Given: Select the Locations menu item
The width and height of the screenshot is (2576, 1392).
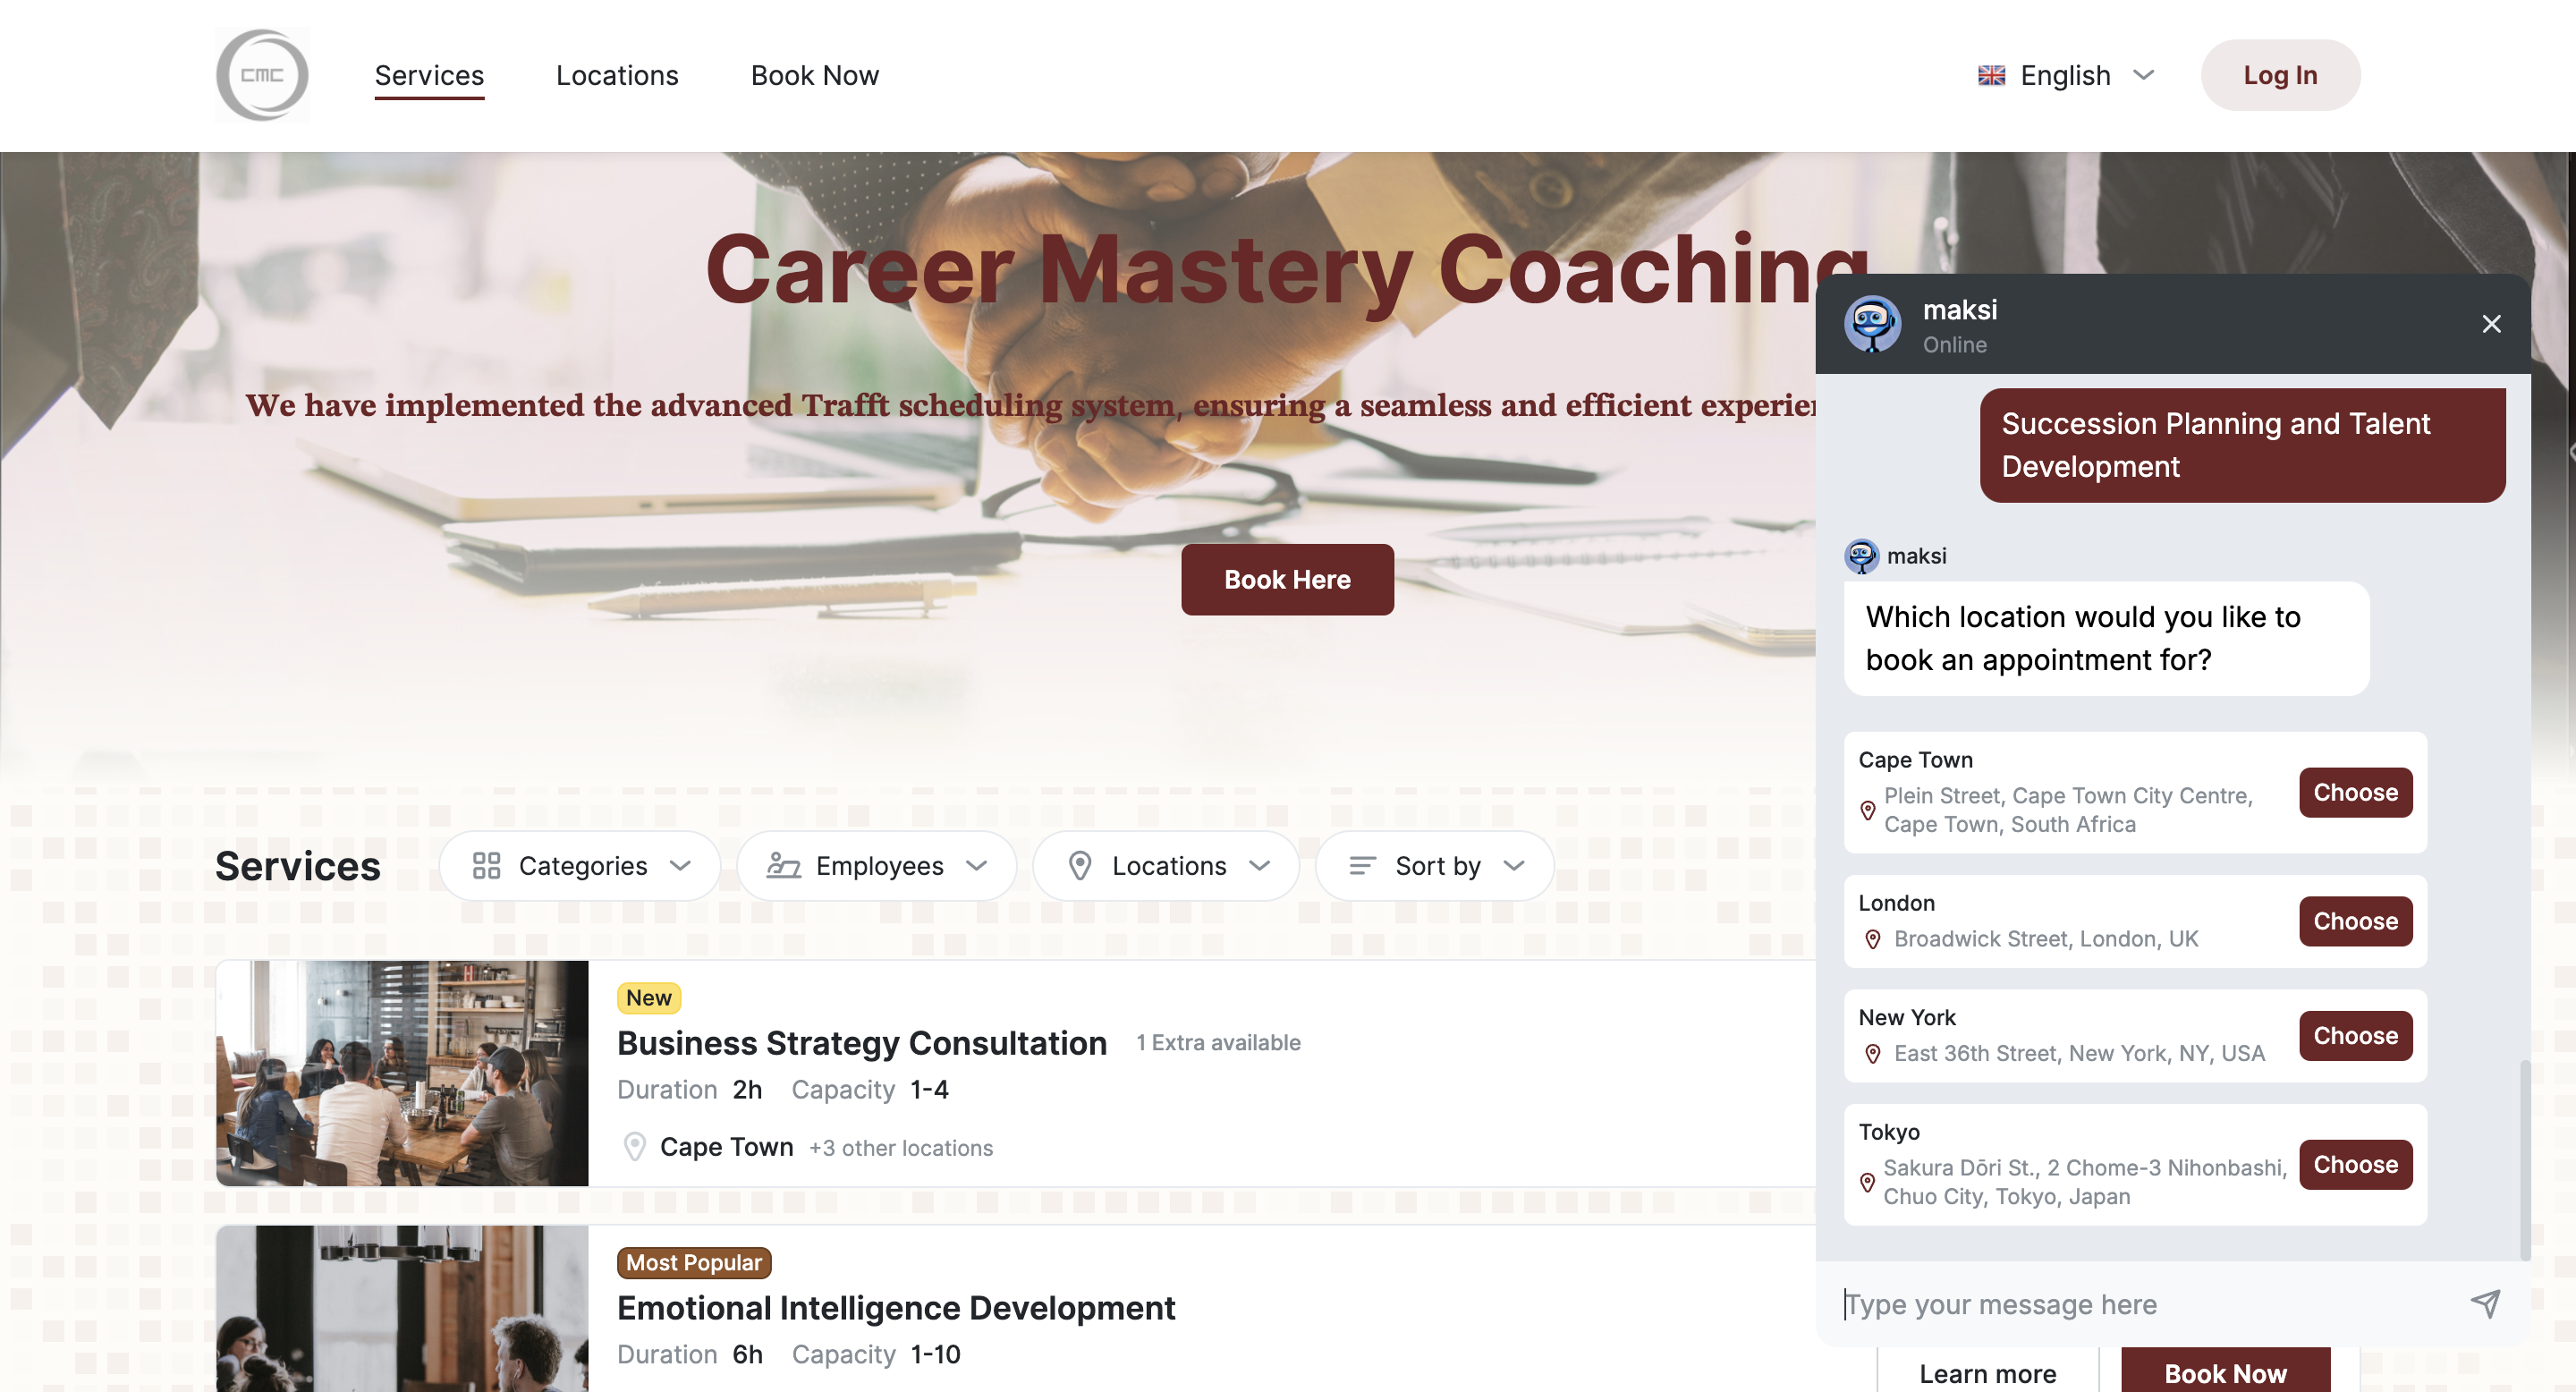Looking at the screenshot, I should click(617, 73).
